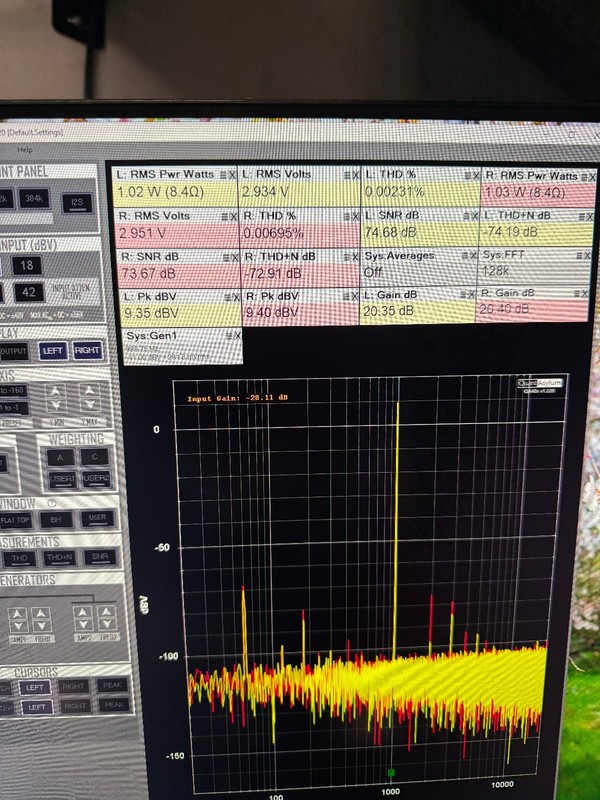This screenshot has height=800, width=600.
Task: Click the green marker at 1000 Hz
Action: tap(391, 773)
